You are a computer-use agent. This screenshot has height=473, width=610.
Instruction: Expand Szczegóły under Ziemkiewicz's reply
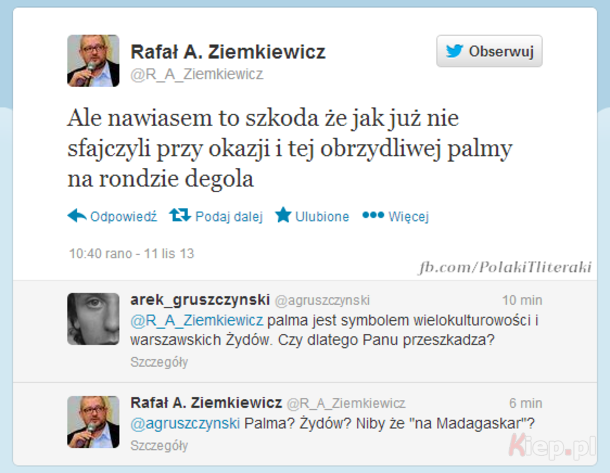click(159, 445)
